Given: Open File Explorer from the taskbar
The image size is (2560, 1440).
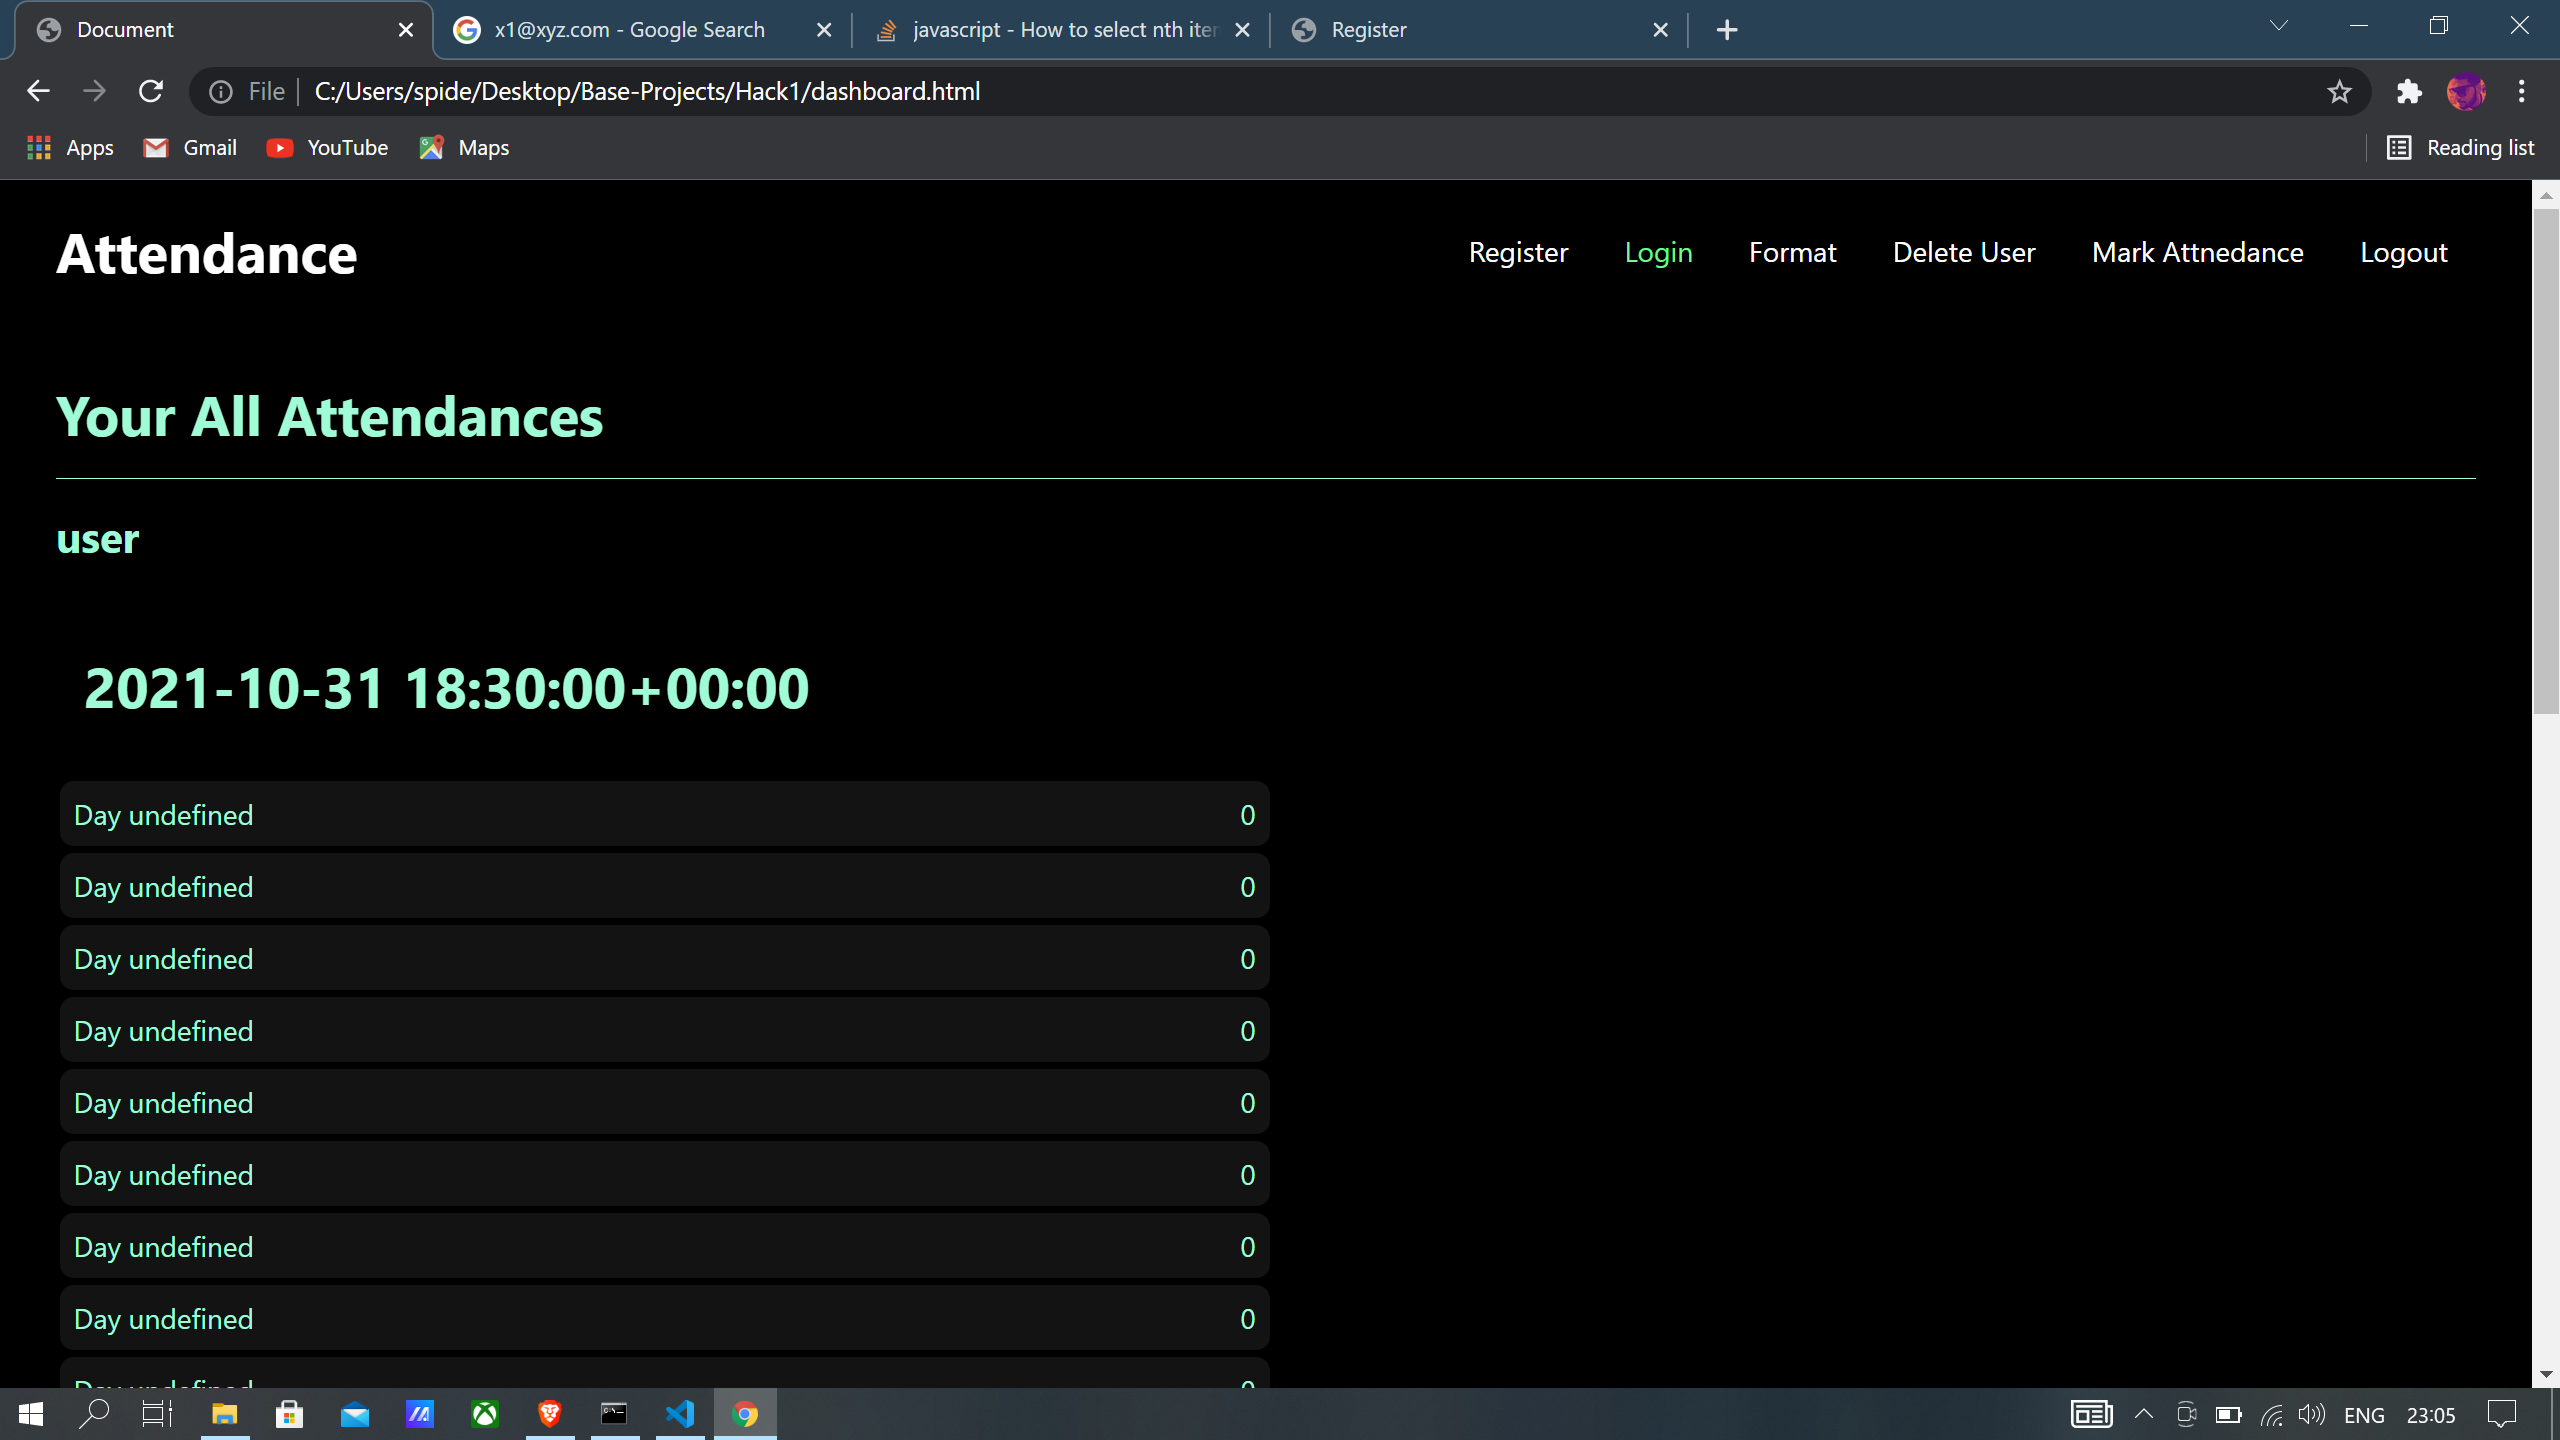Looking at the screenshot, I should click(225, 1414).
